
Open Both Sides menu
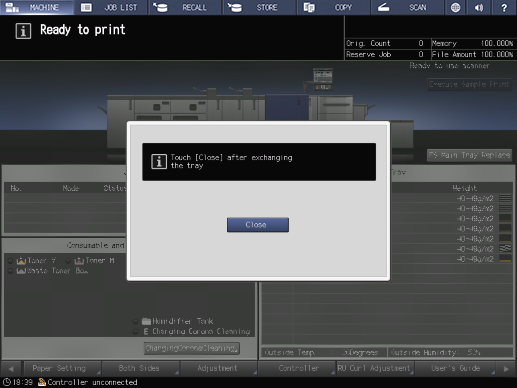coord(141,368)
